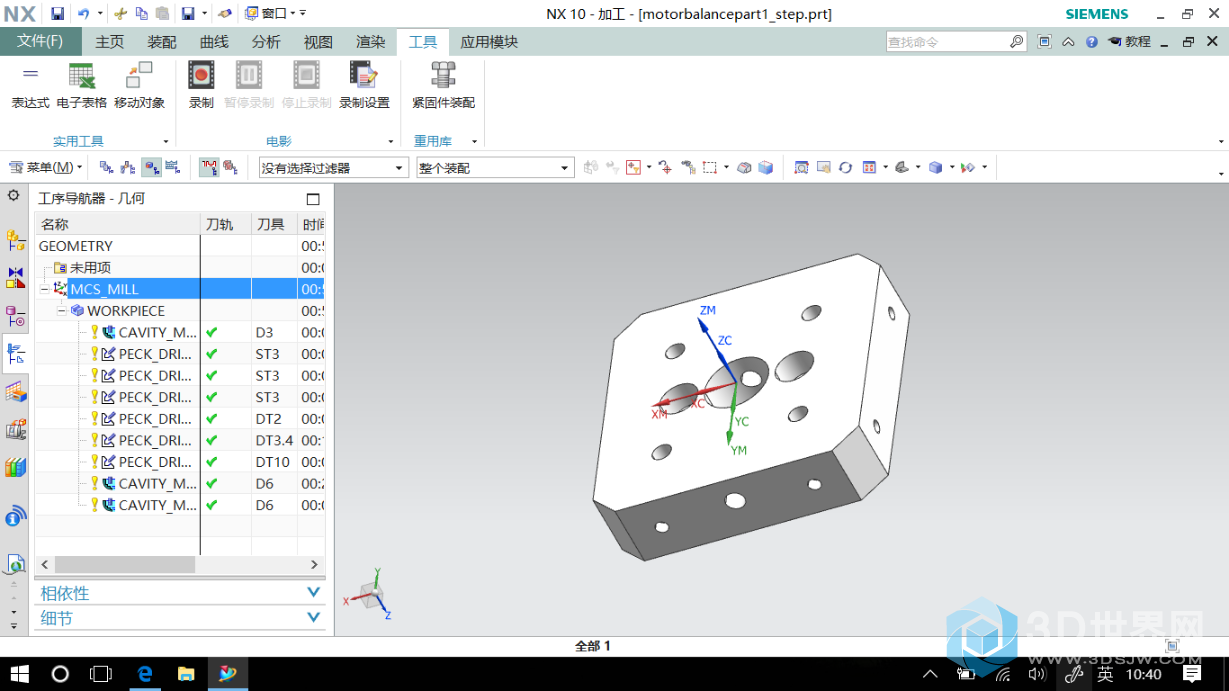Switch to machining method view
This screenshot has width=1229, height=691.
172,168
